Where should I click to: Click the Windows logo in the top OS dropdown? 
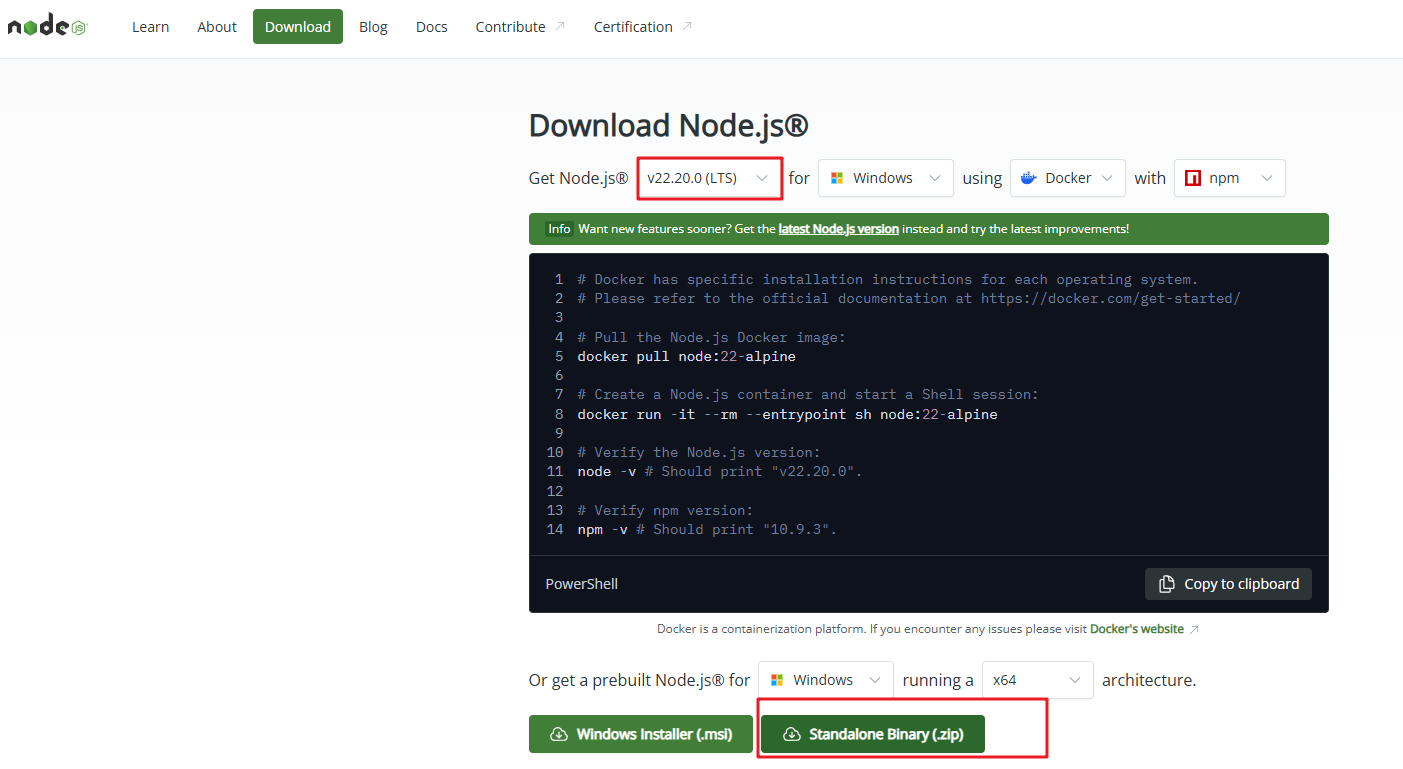point(838,178)
